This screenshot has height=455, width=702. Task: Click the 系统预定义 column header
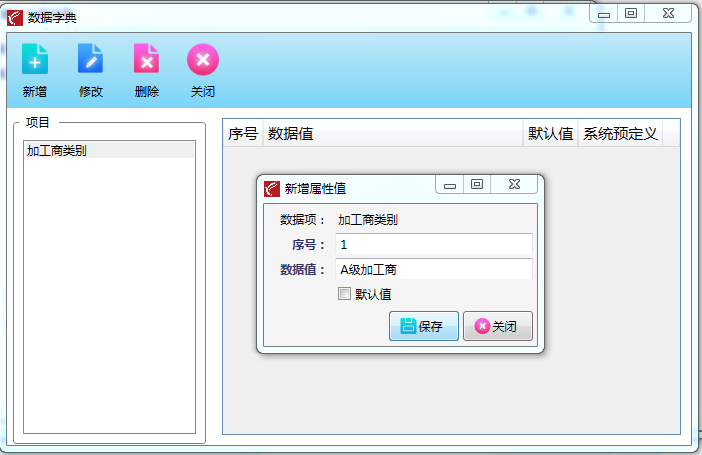coord(621,133)
